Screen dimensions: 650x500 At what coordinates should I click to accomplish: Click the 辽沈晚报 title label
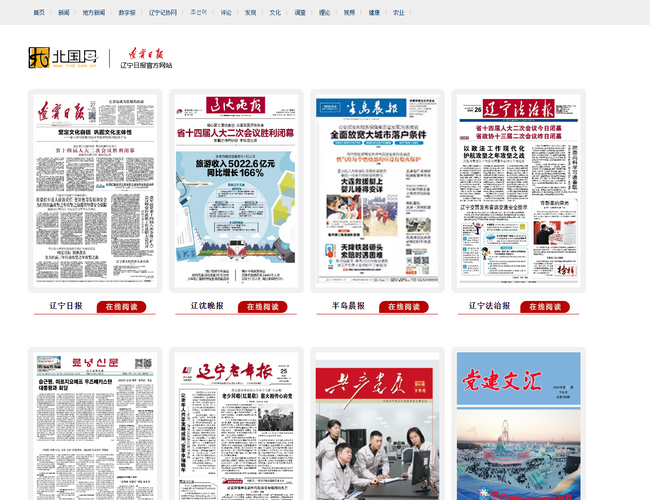point(207,306)
